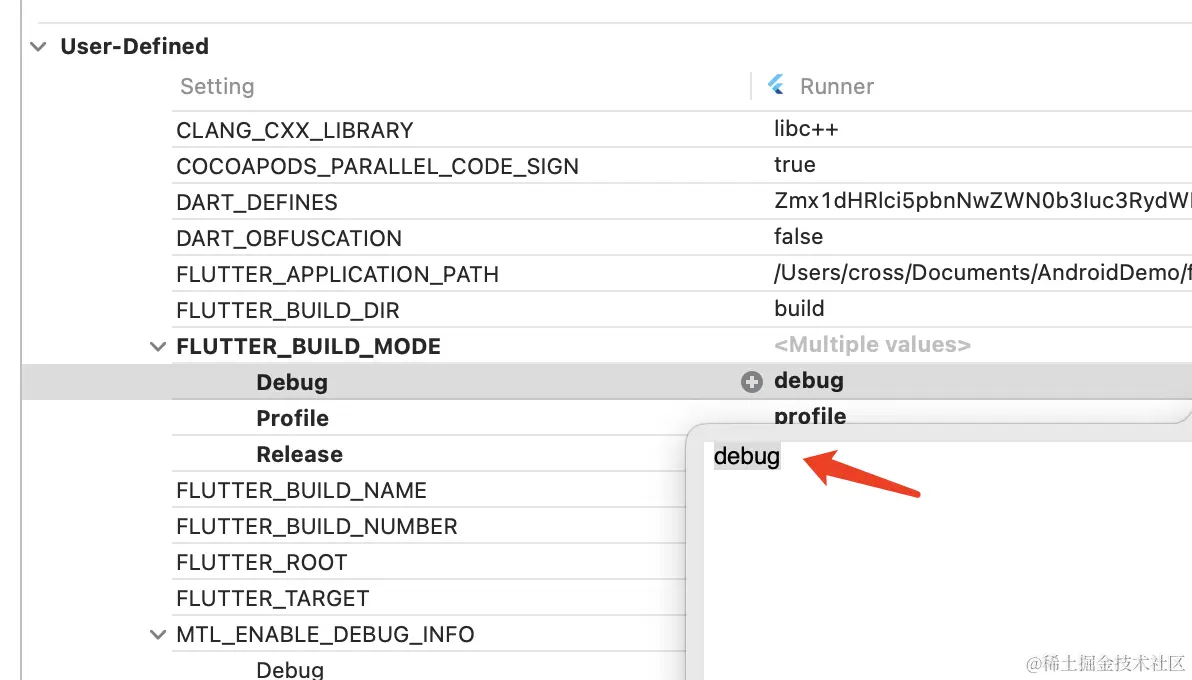This screenshot has width=1192, height=680.
Task: Click the profile value
Action: [x=810, y=416]
